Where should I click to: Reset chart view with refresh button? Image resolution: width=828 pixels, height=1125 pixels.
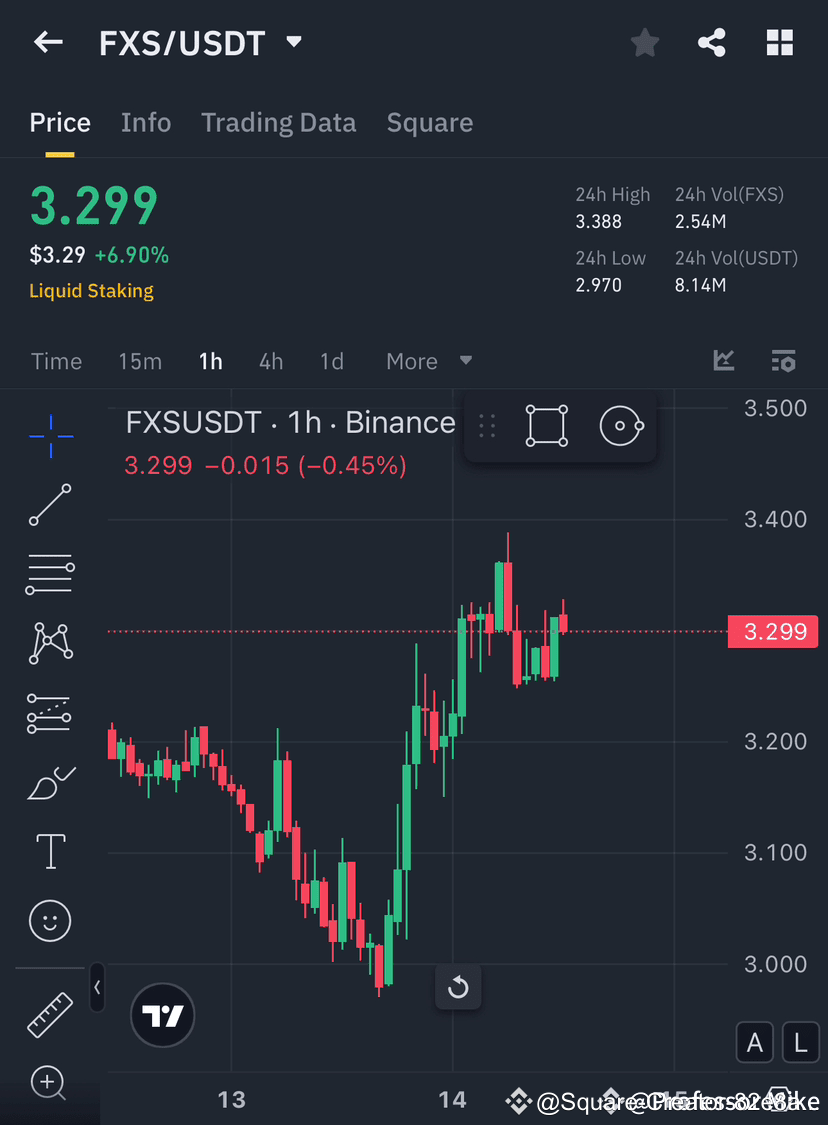pos(458,987)
